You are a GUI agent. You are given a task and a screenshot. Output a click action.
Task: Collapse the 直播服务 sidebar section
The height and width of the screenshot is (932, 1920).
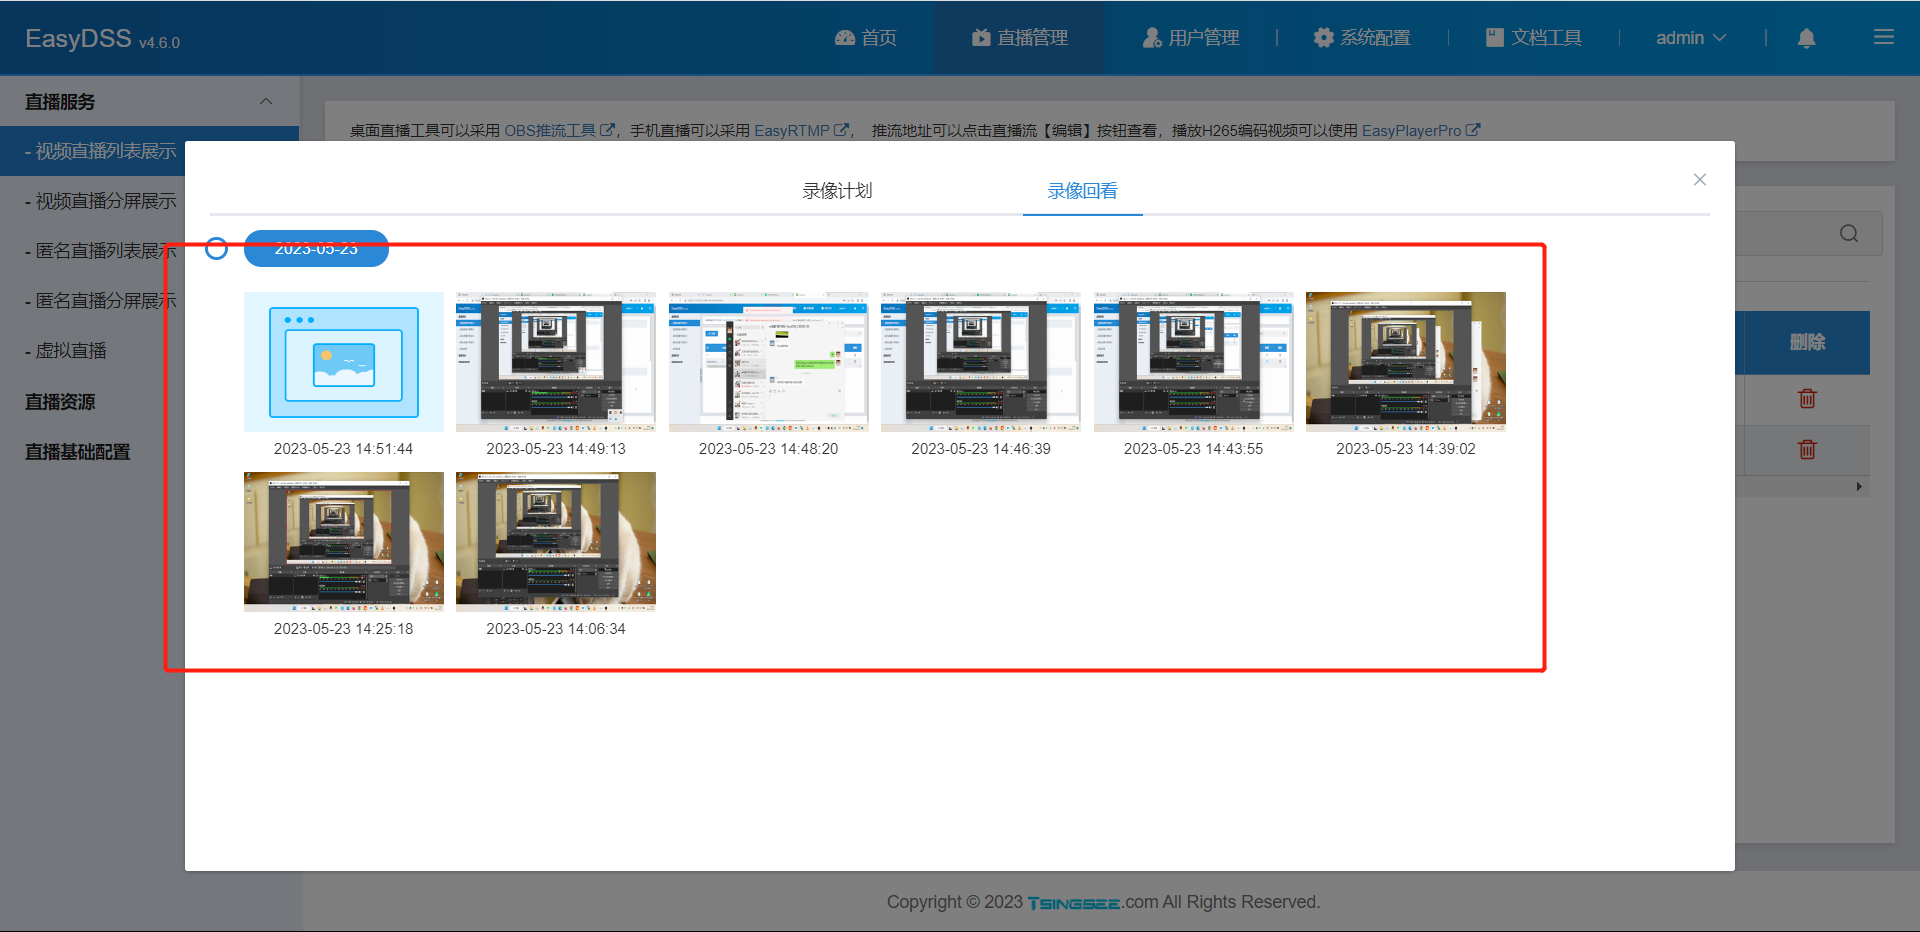[265, 101]
